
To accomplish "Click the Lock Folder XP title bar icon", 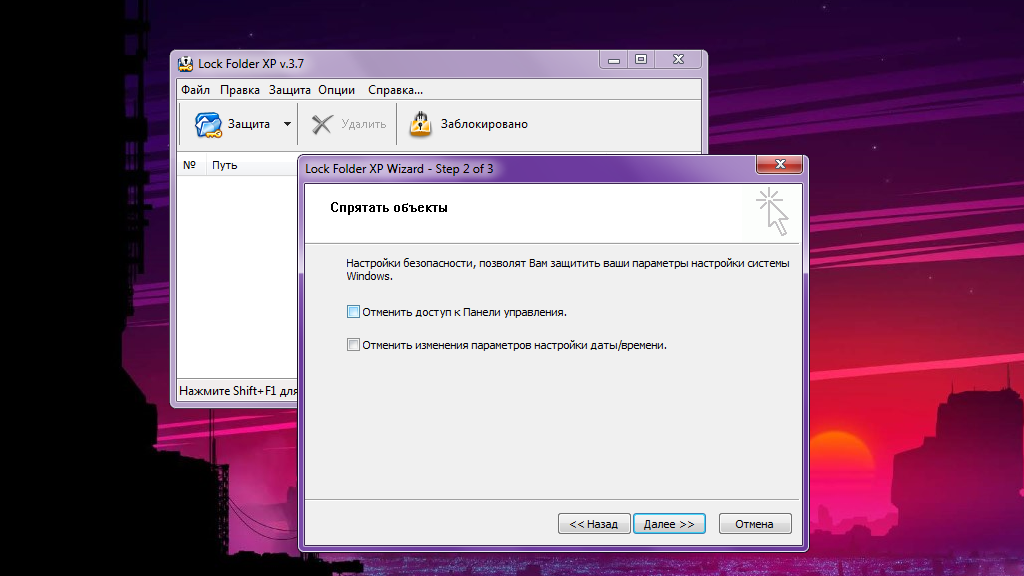I will (185, 63).
